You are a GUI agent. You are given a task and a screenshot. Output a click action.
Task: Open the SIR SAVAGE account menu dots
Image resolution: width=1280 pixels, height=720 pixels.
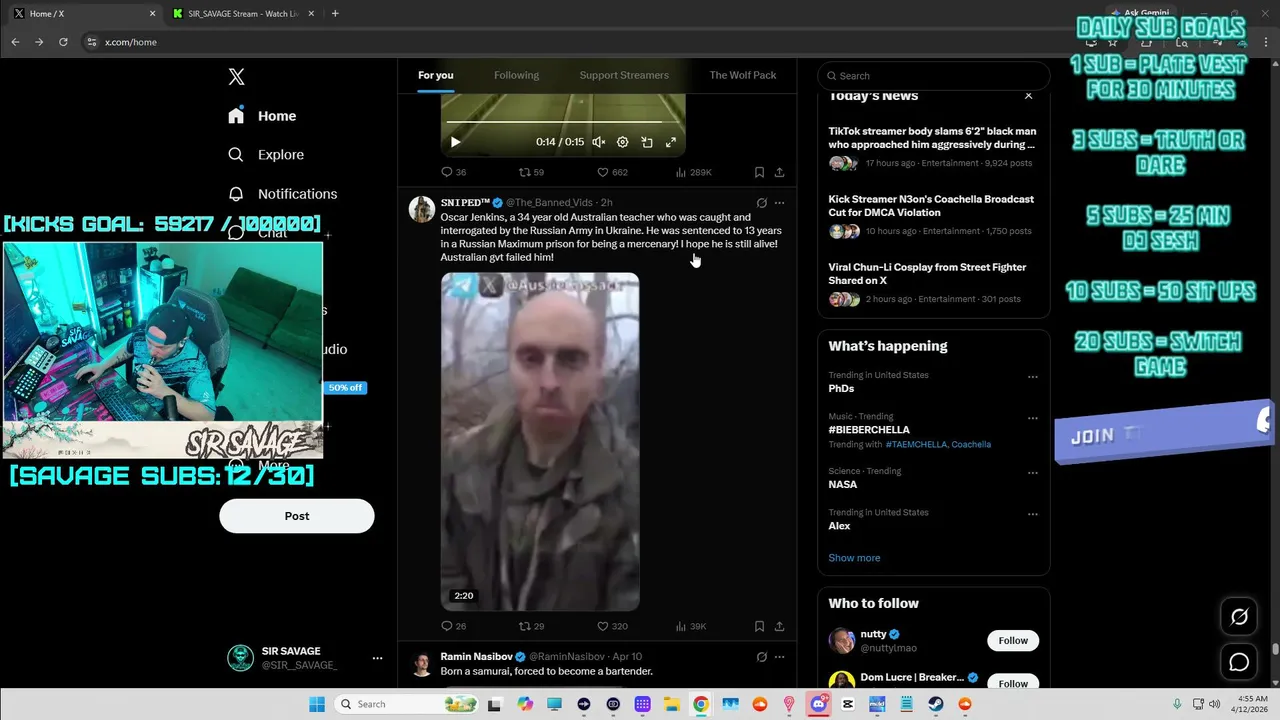pos(377,658)
